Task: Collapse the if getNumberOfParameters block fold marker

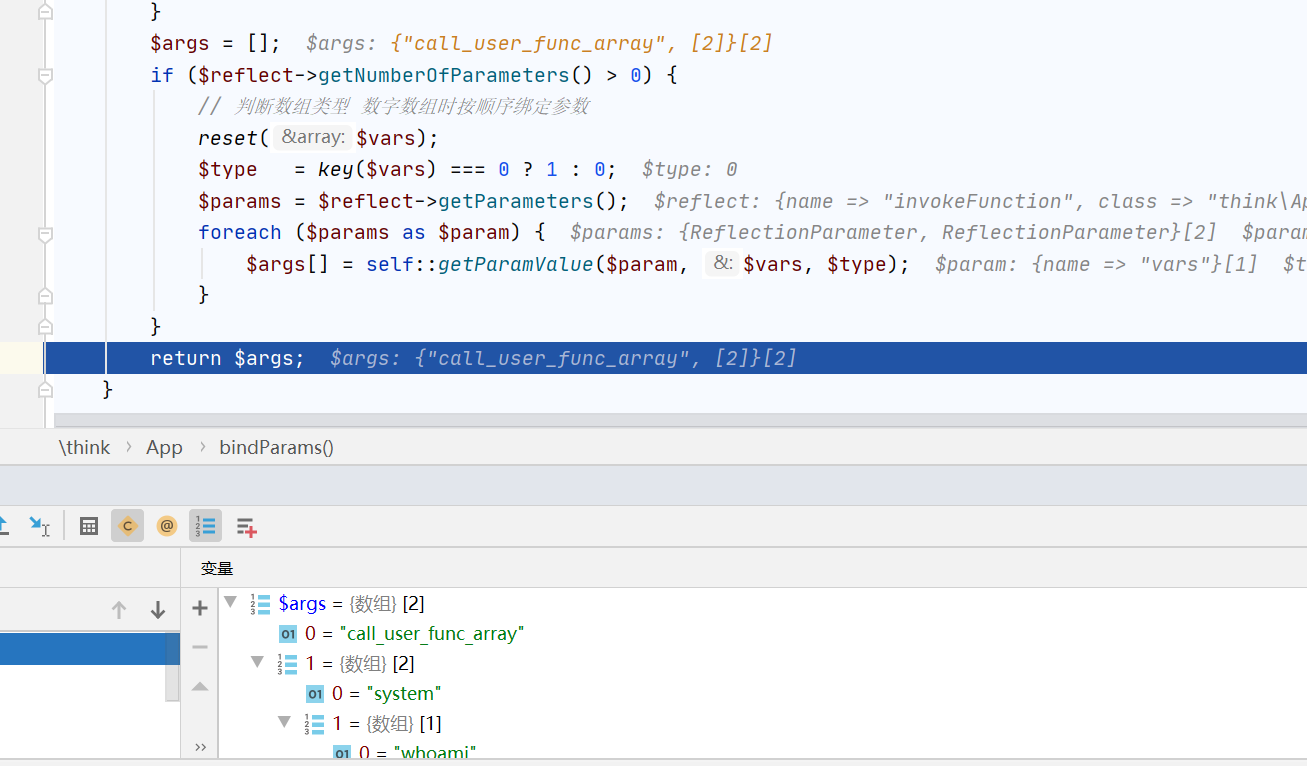Action: [45, 76]
